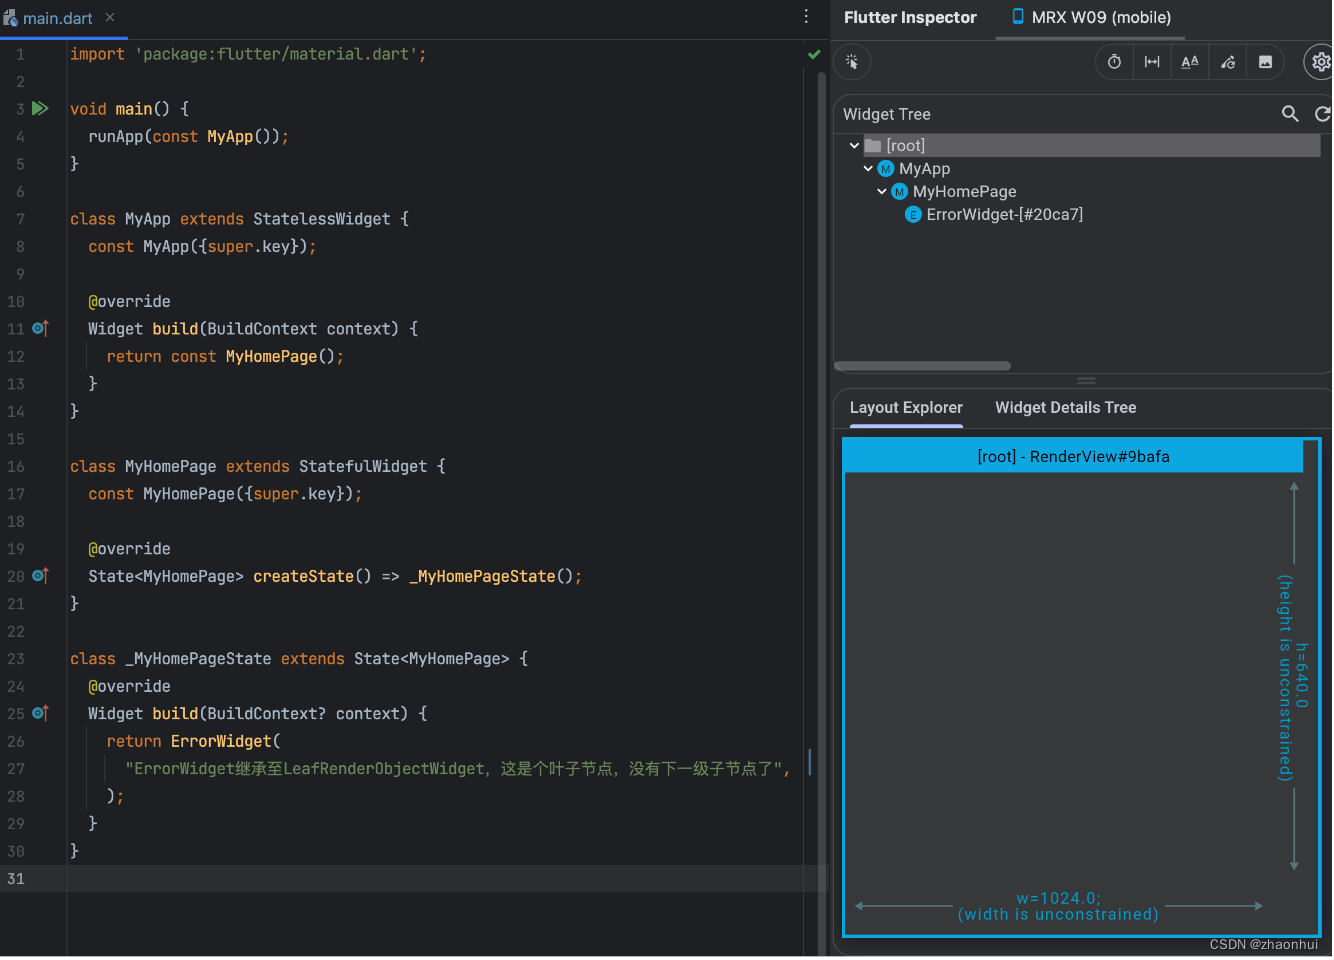1334x960 pixels.
Task: Select MRX W09 (mobile) device tab
Action: point(1091,17)
